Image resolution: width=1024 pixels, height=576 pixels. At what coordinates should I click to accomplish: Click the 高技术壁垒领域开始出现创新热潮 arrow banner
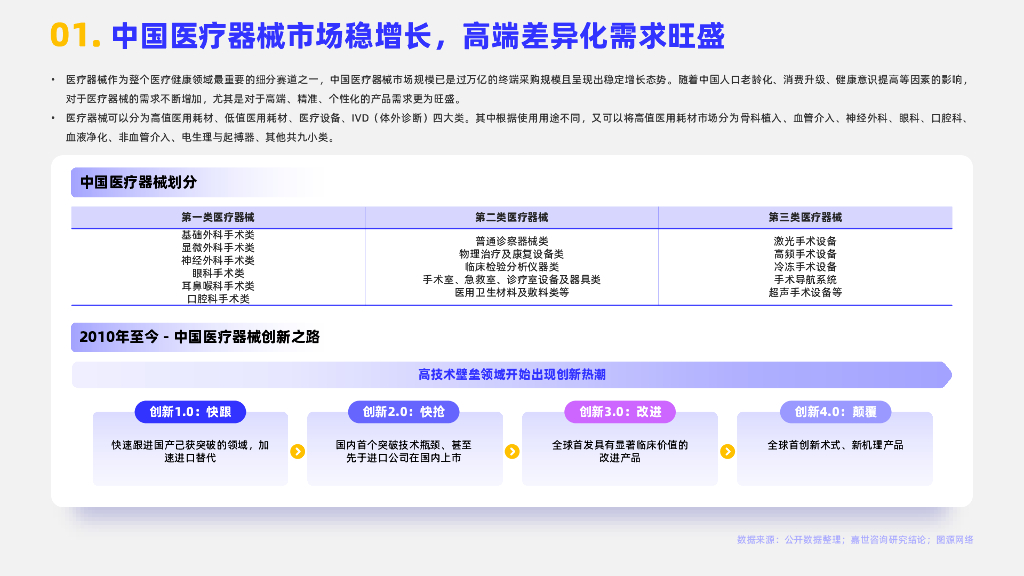[x=511, y=375]
